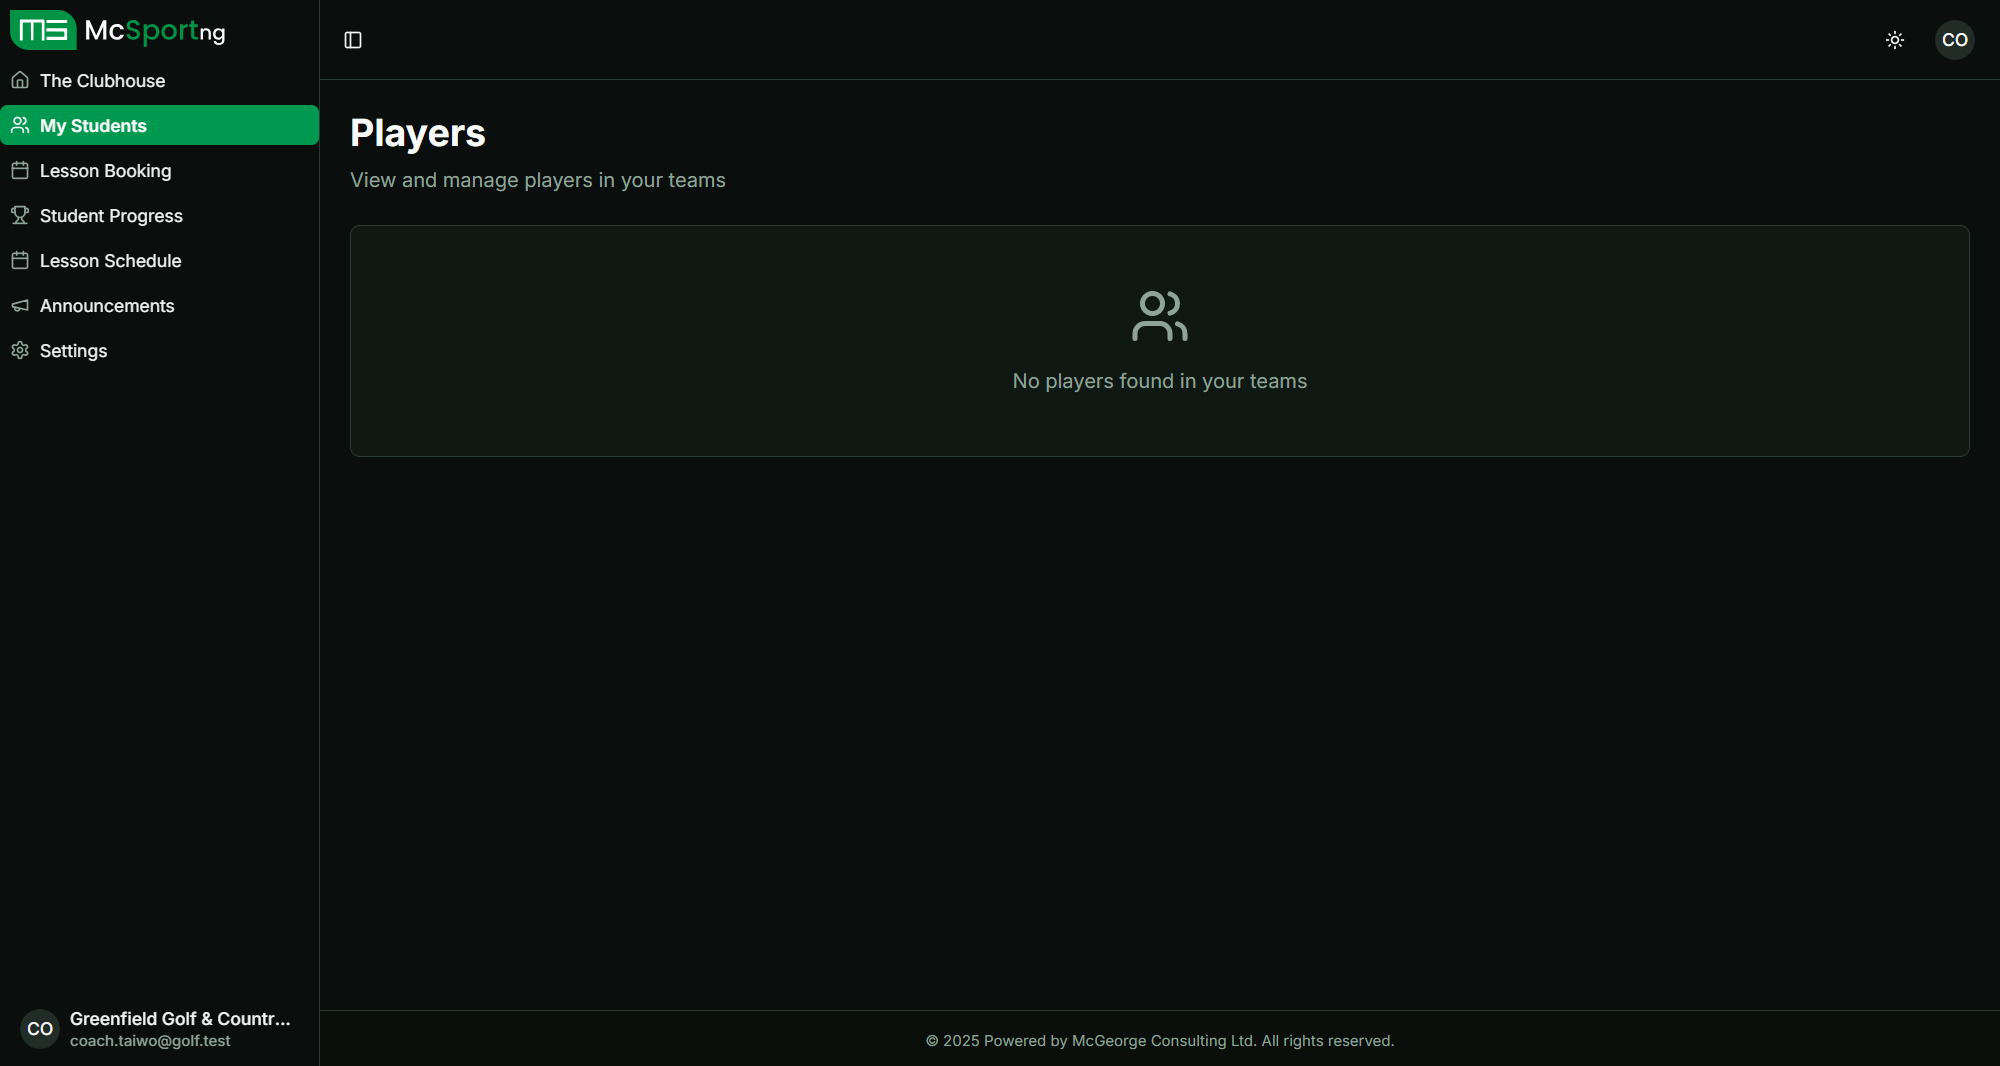Click the gear icon beside Settings
Image resolution: width=2000 pixels, height=1066 pixels.
pos(20,350)
